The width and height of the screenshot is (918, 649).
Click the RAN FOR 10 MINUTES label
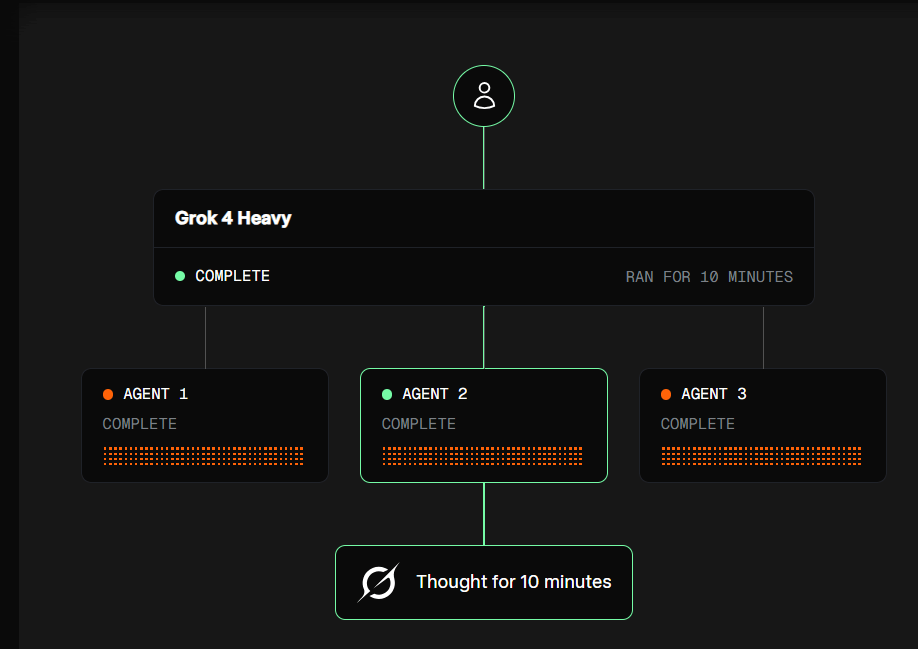tap(709, 276)
